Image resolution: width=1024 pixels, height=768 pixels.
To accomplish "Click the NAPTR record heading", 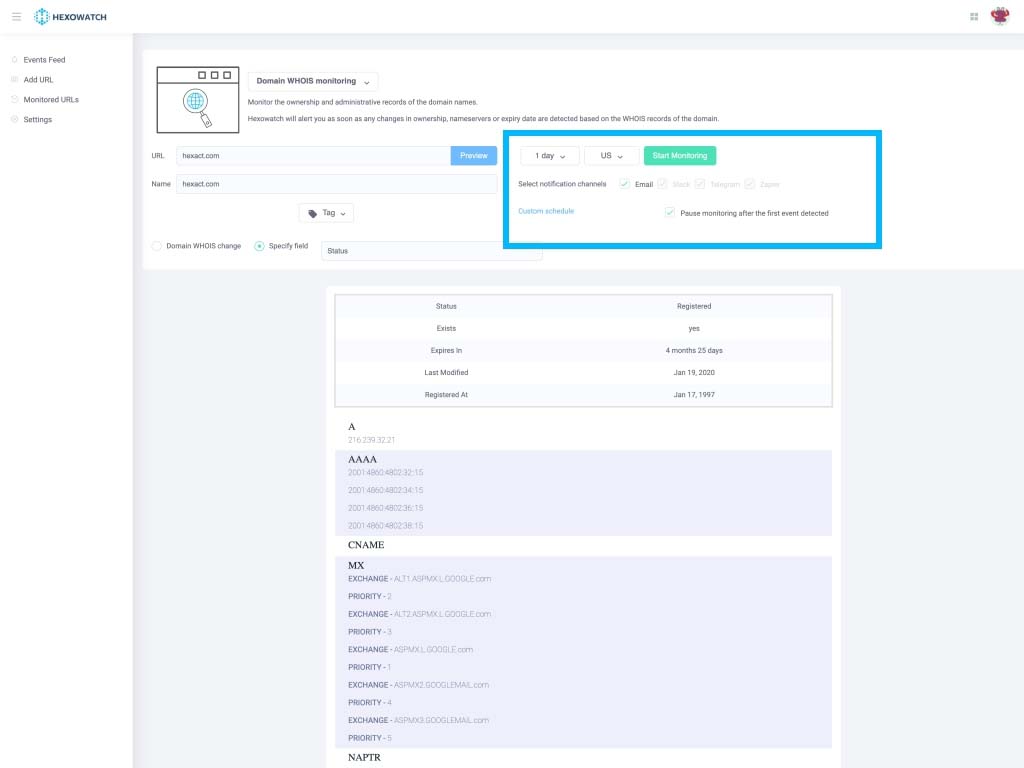I will point(364,758).
